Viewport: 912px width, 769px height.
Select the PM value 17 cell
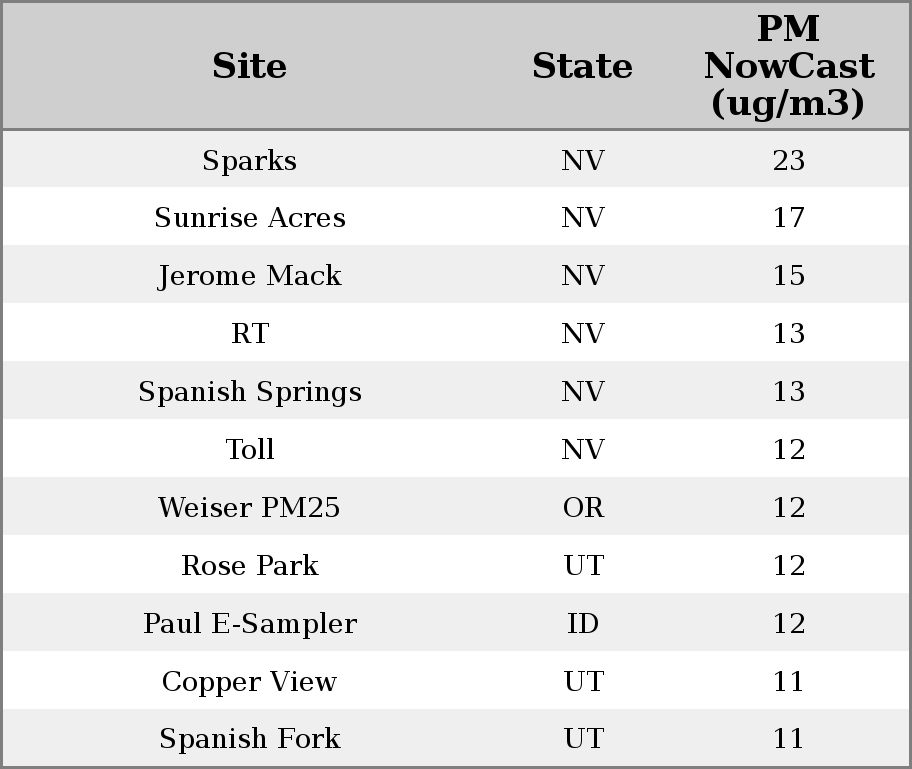pos(788,219)
